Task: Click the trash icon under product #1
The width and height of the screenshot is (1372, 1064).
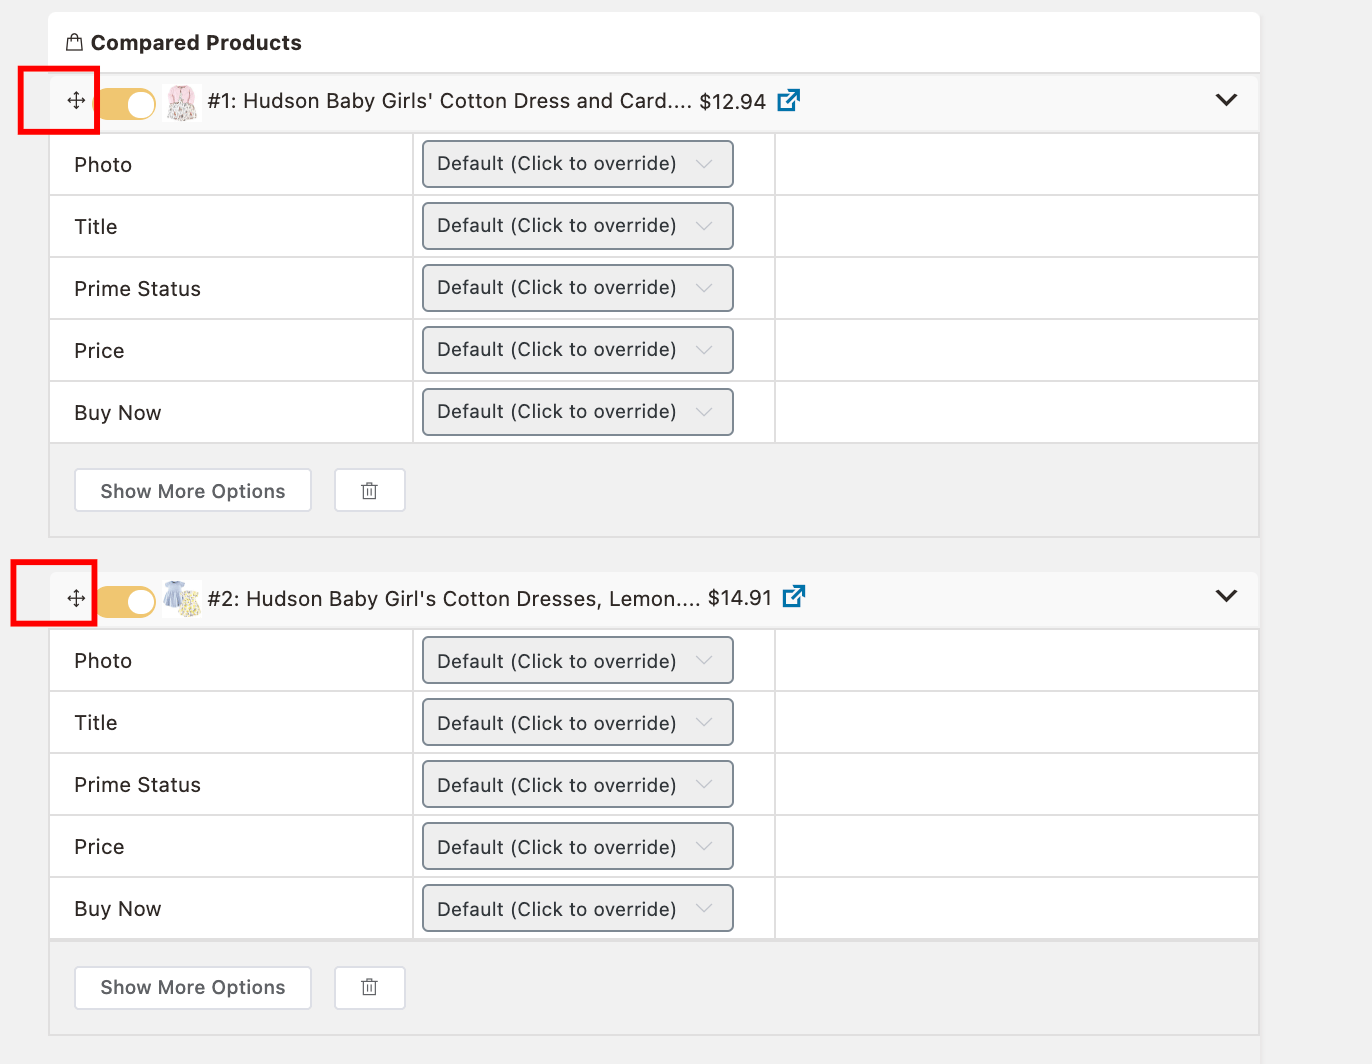Action: tap(370, 490)
